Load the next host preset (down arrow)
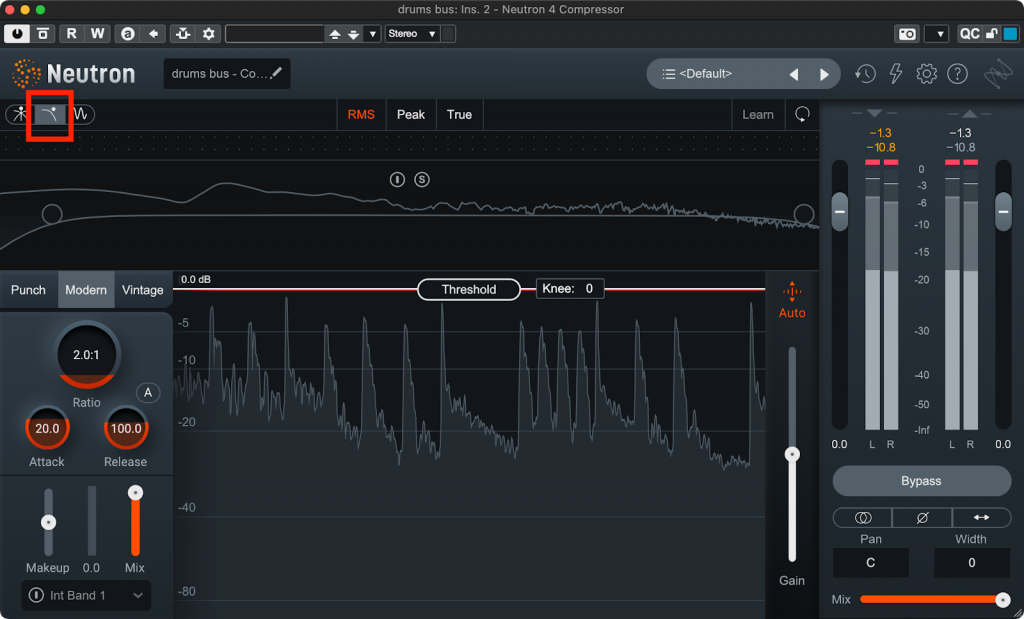1024x619 pixels. (353, 34)
